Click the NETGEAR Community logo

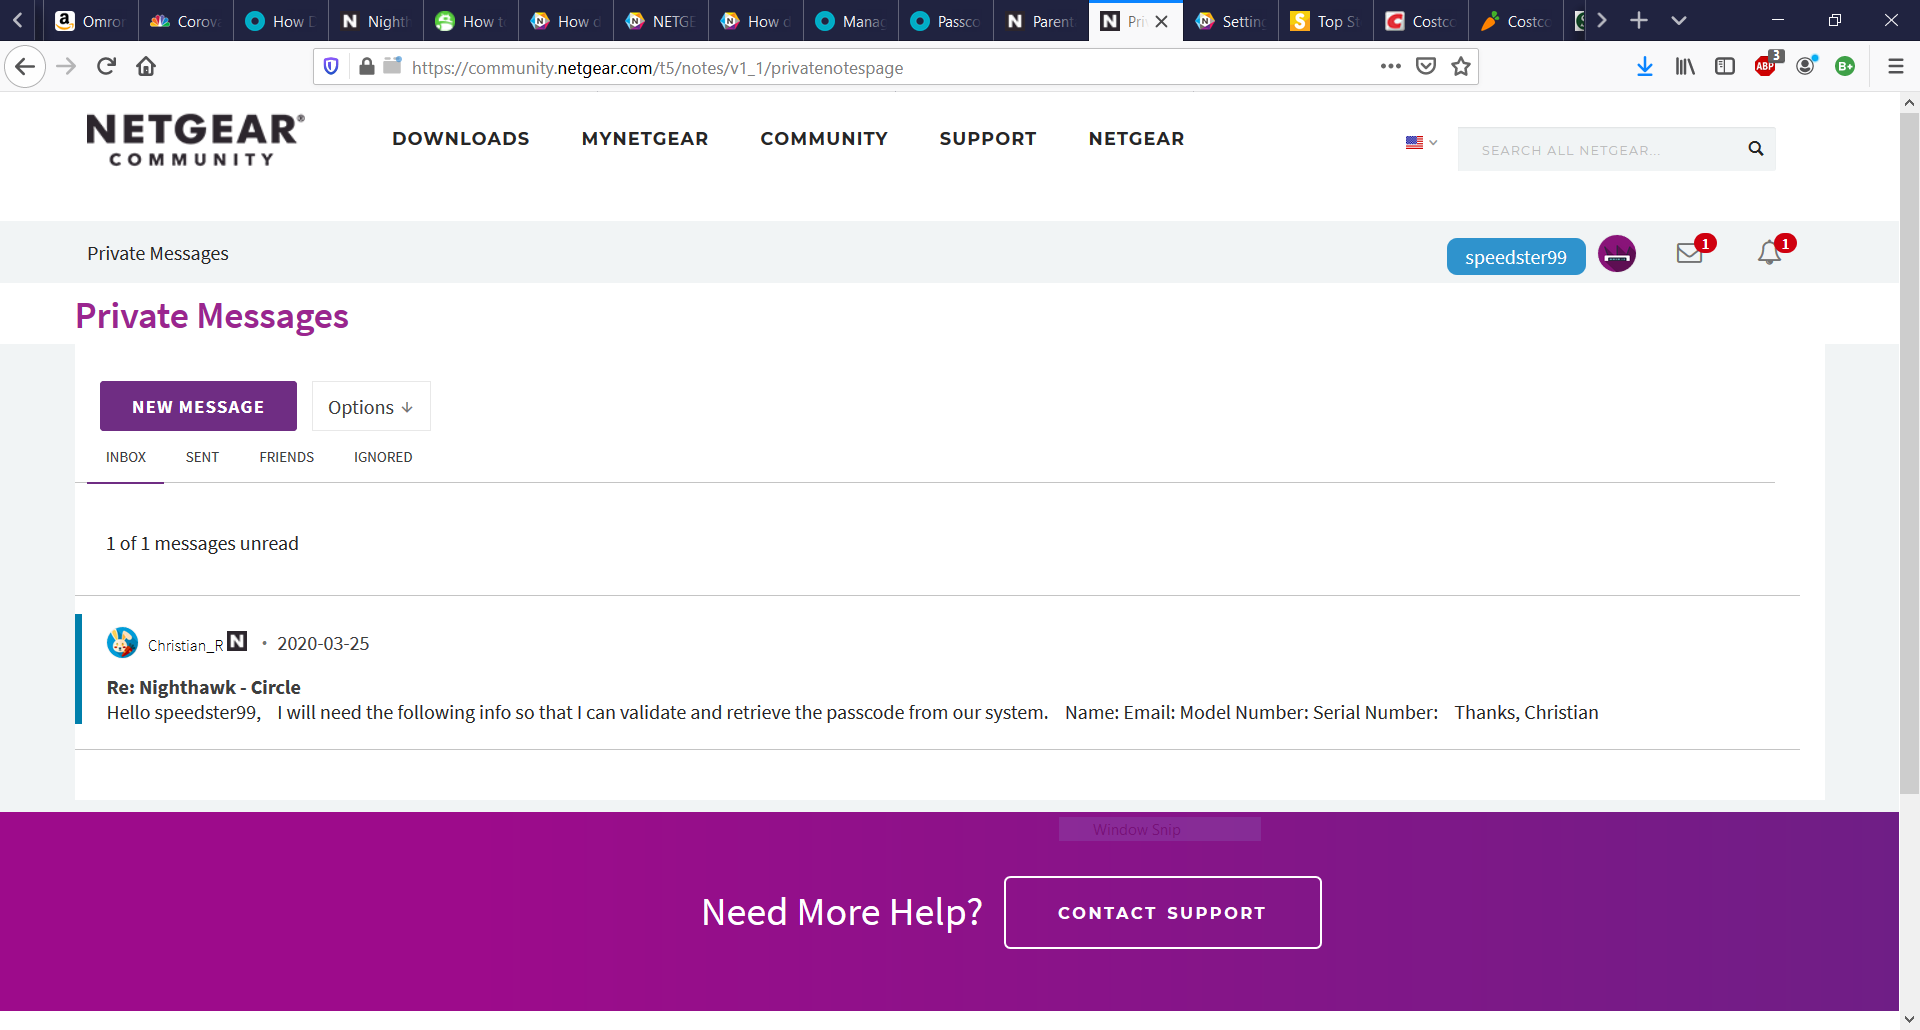tap(195, 140)
